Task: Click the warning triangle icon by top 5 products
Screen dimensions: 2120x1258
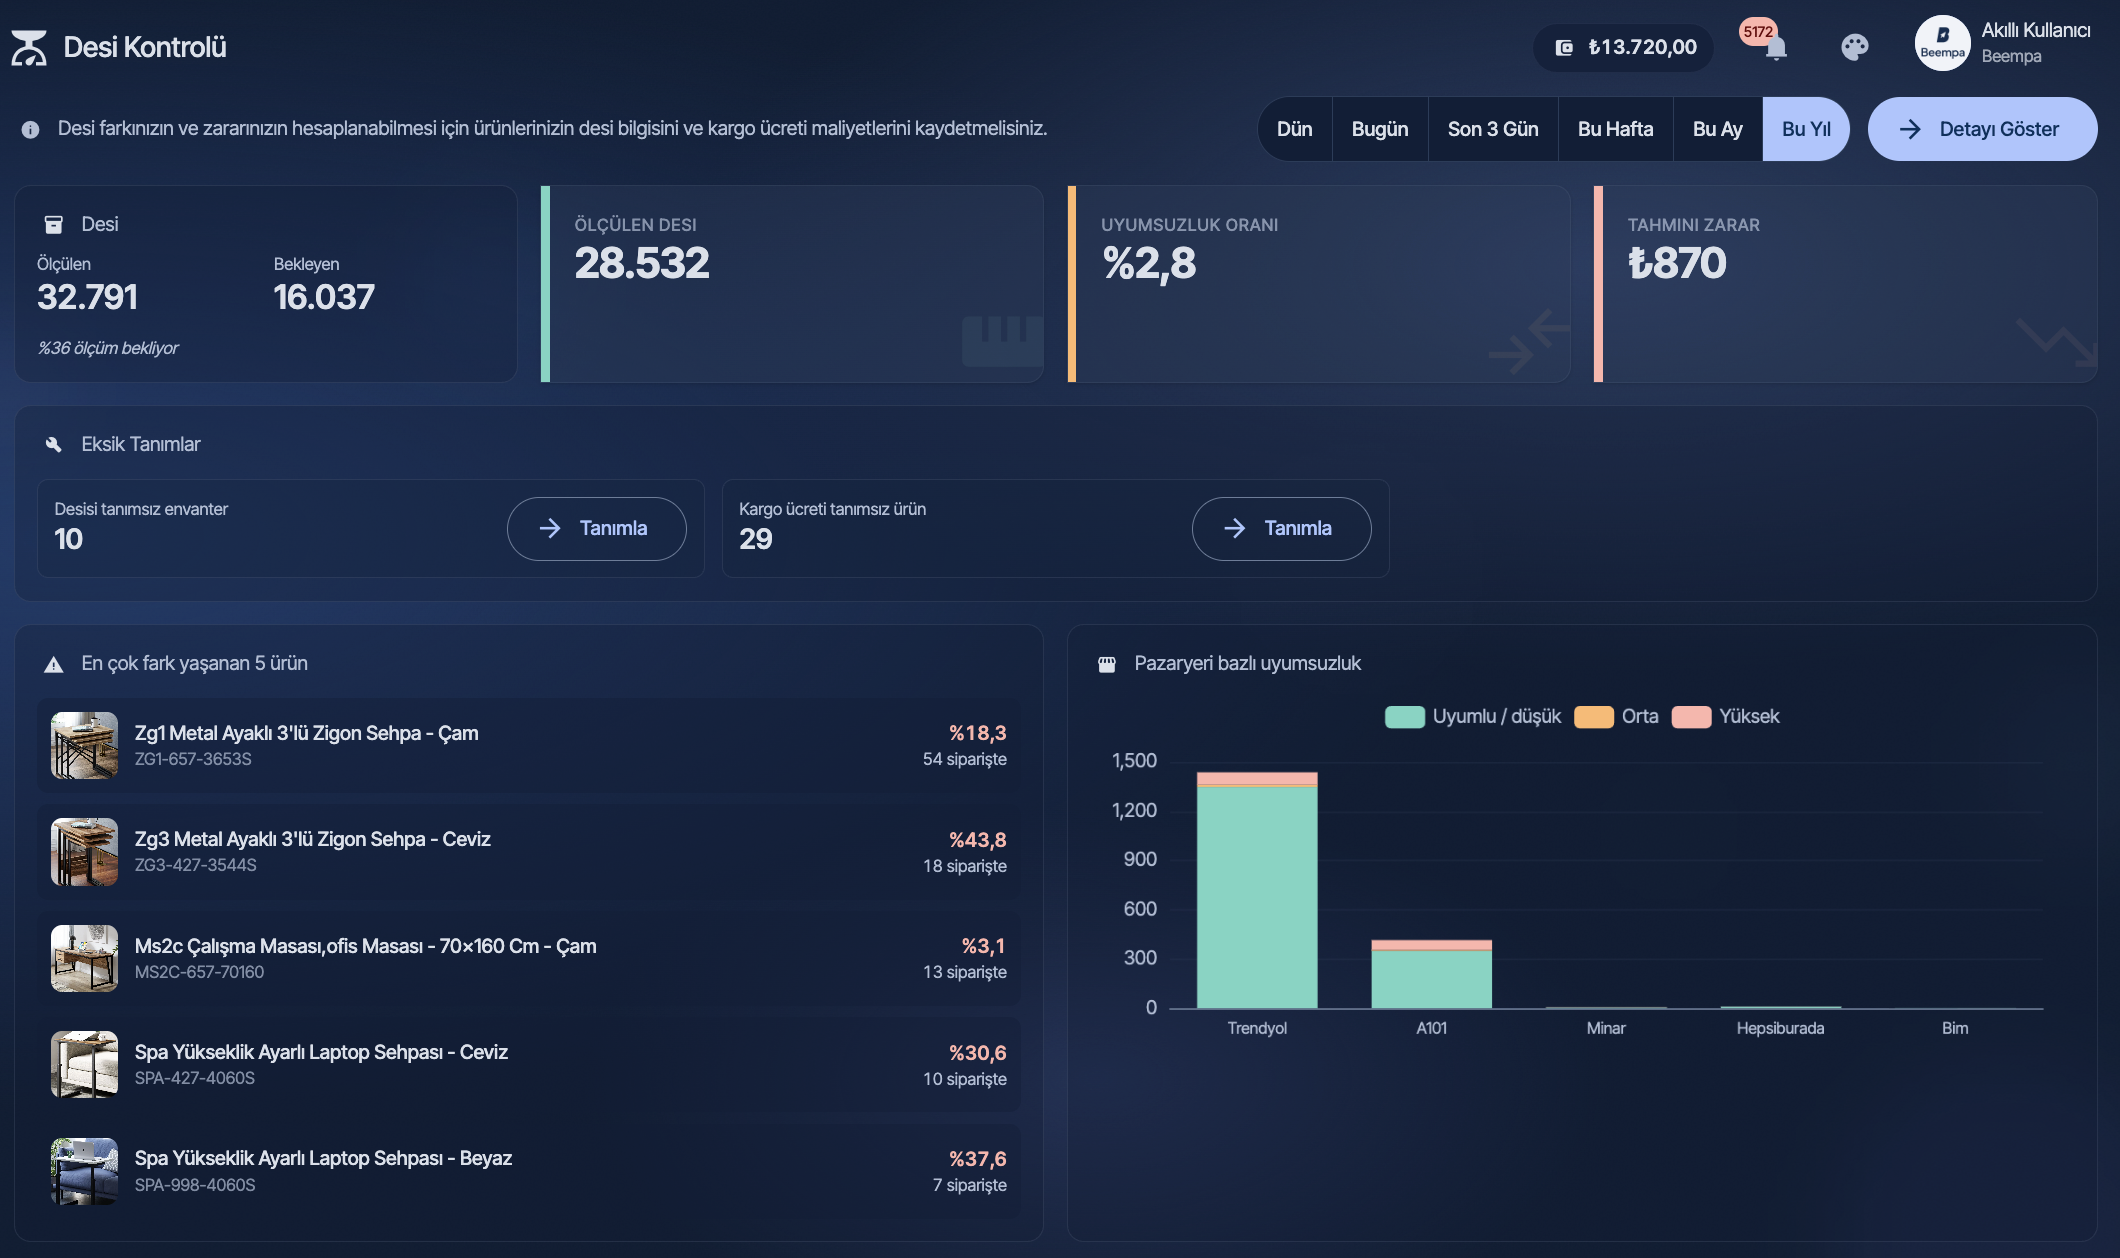Action: pos(54,664)
